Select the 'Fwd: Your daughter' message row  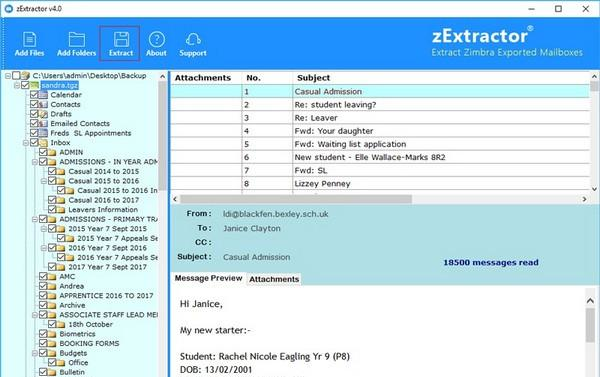click(380, 131)
